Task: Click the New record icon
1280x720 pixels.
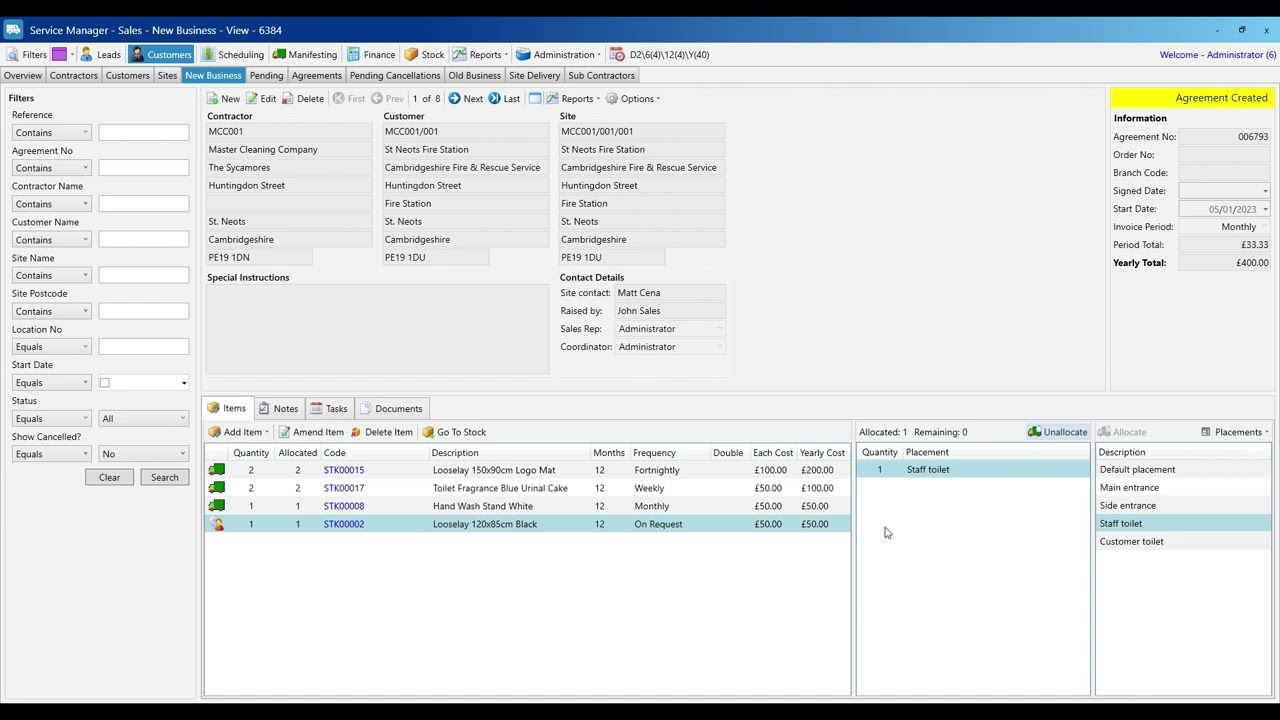Action: (x=213, y=99)
